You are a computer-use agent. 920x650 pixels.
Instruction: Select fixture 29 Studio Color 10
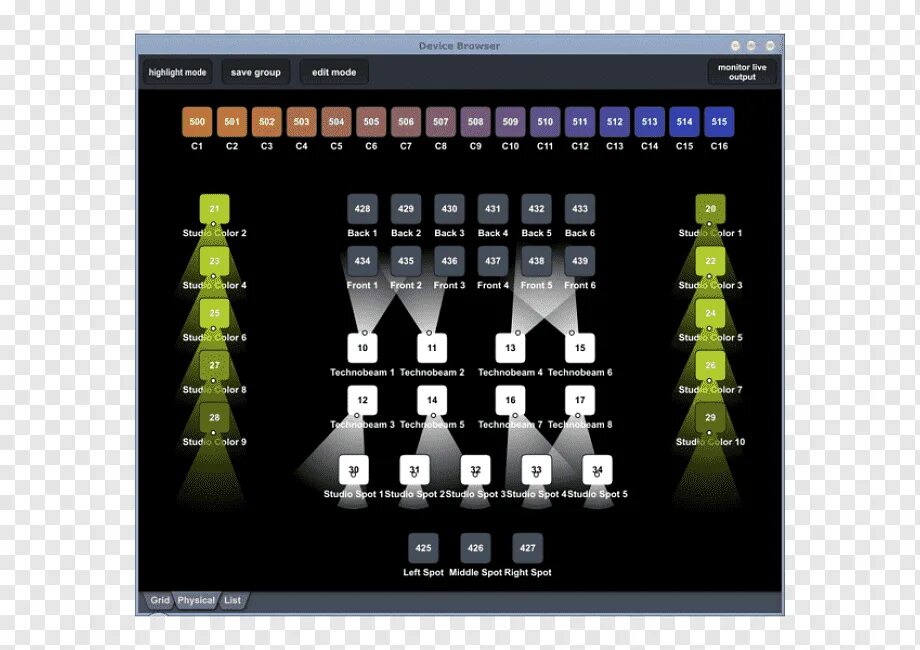pos(711,418)
